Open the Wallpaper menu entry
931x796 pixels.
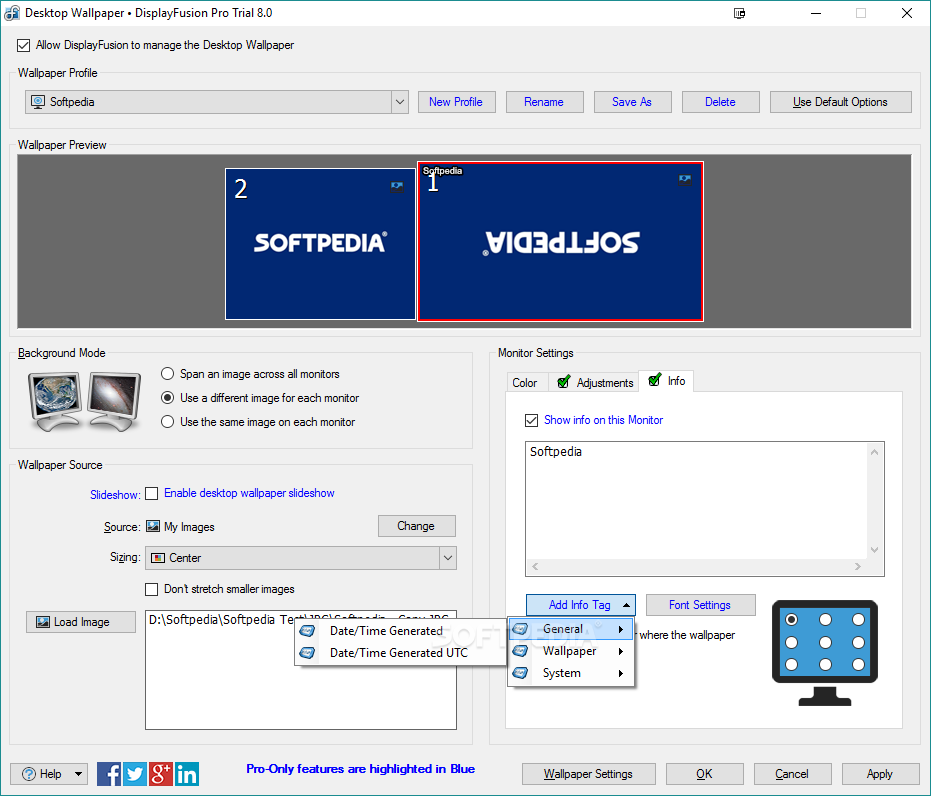(571, 651)
